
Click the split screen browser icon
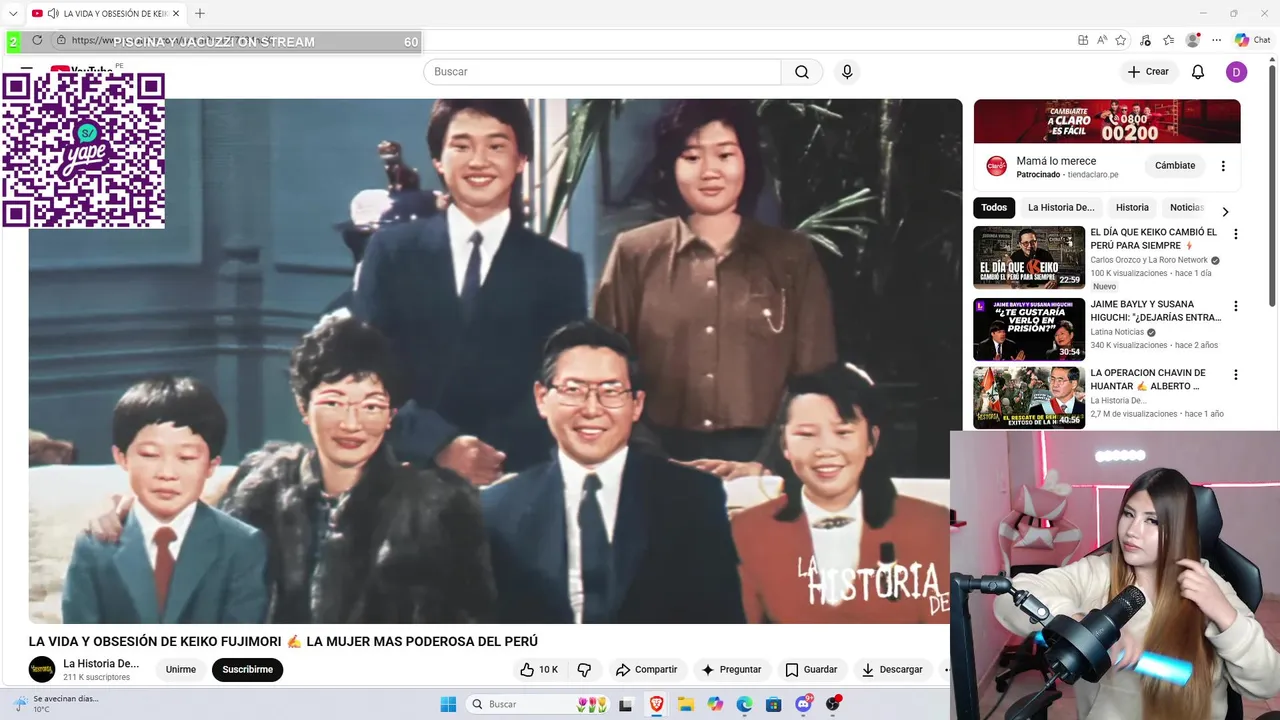click(x=1083, y=40)
